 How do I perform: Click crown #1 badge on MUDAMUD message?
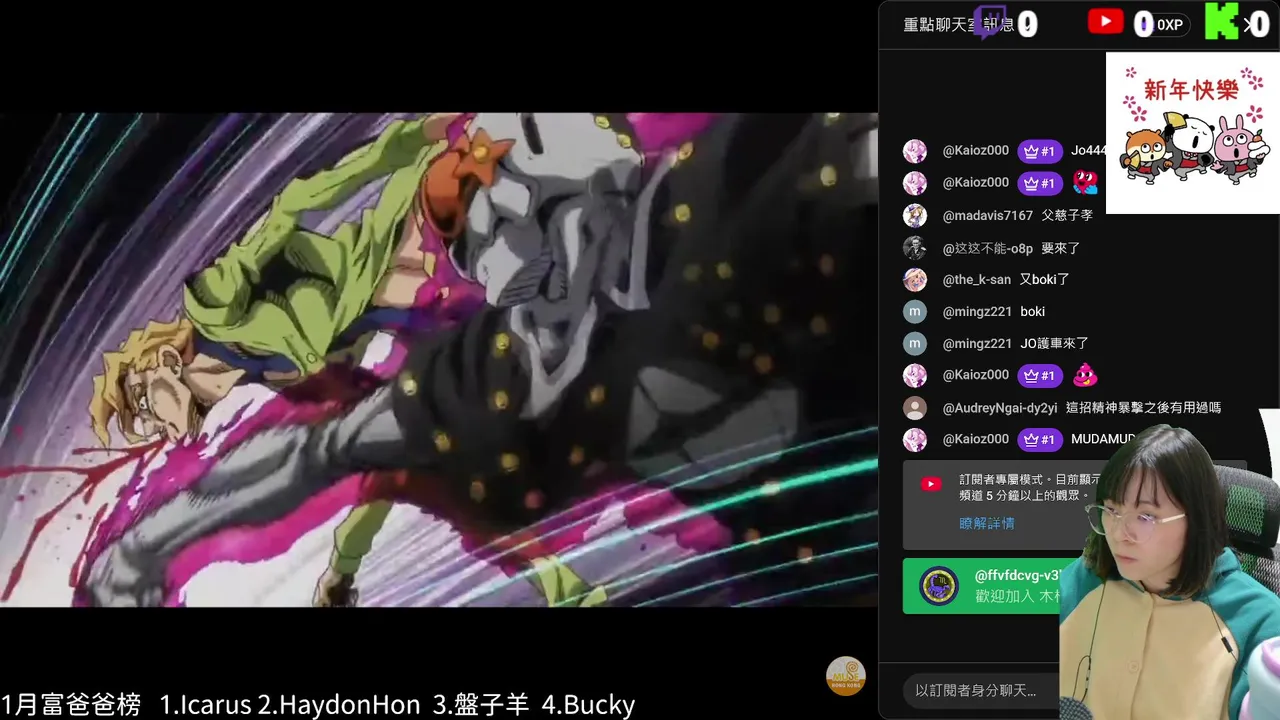[x=1040, y=439]
